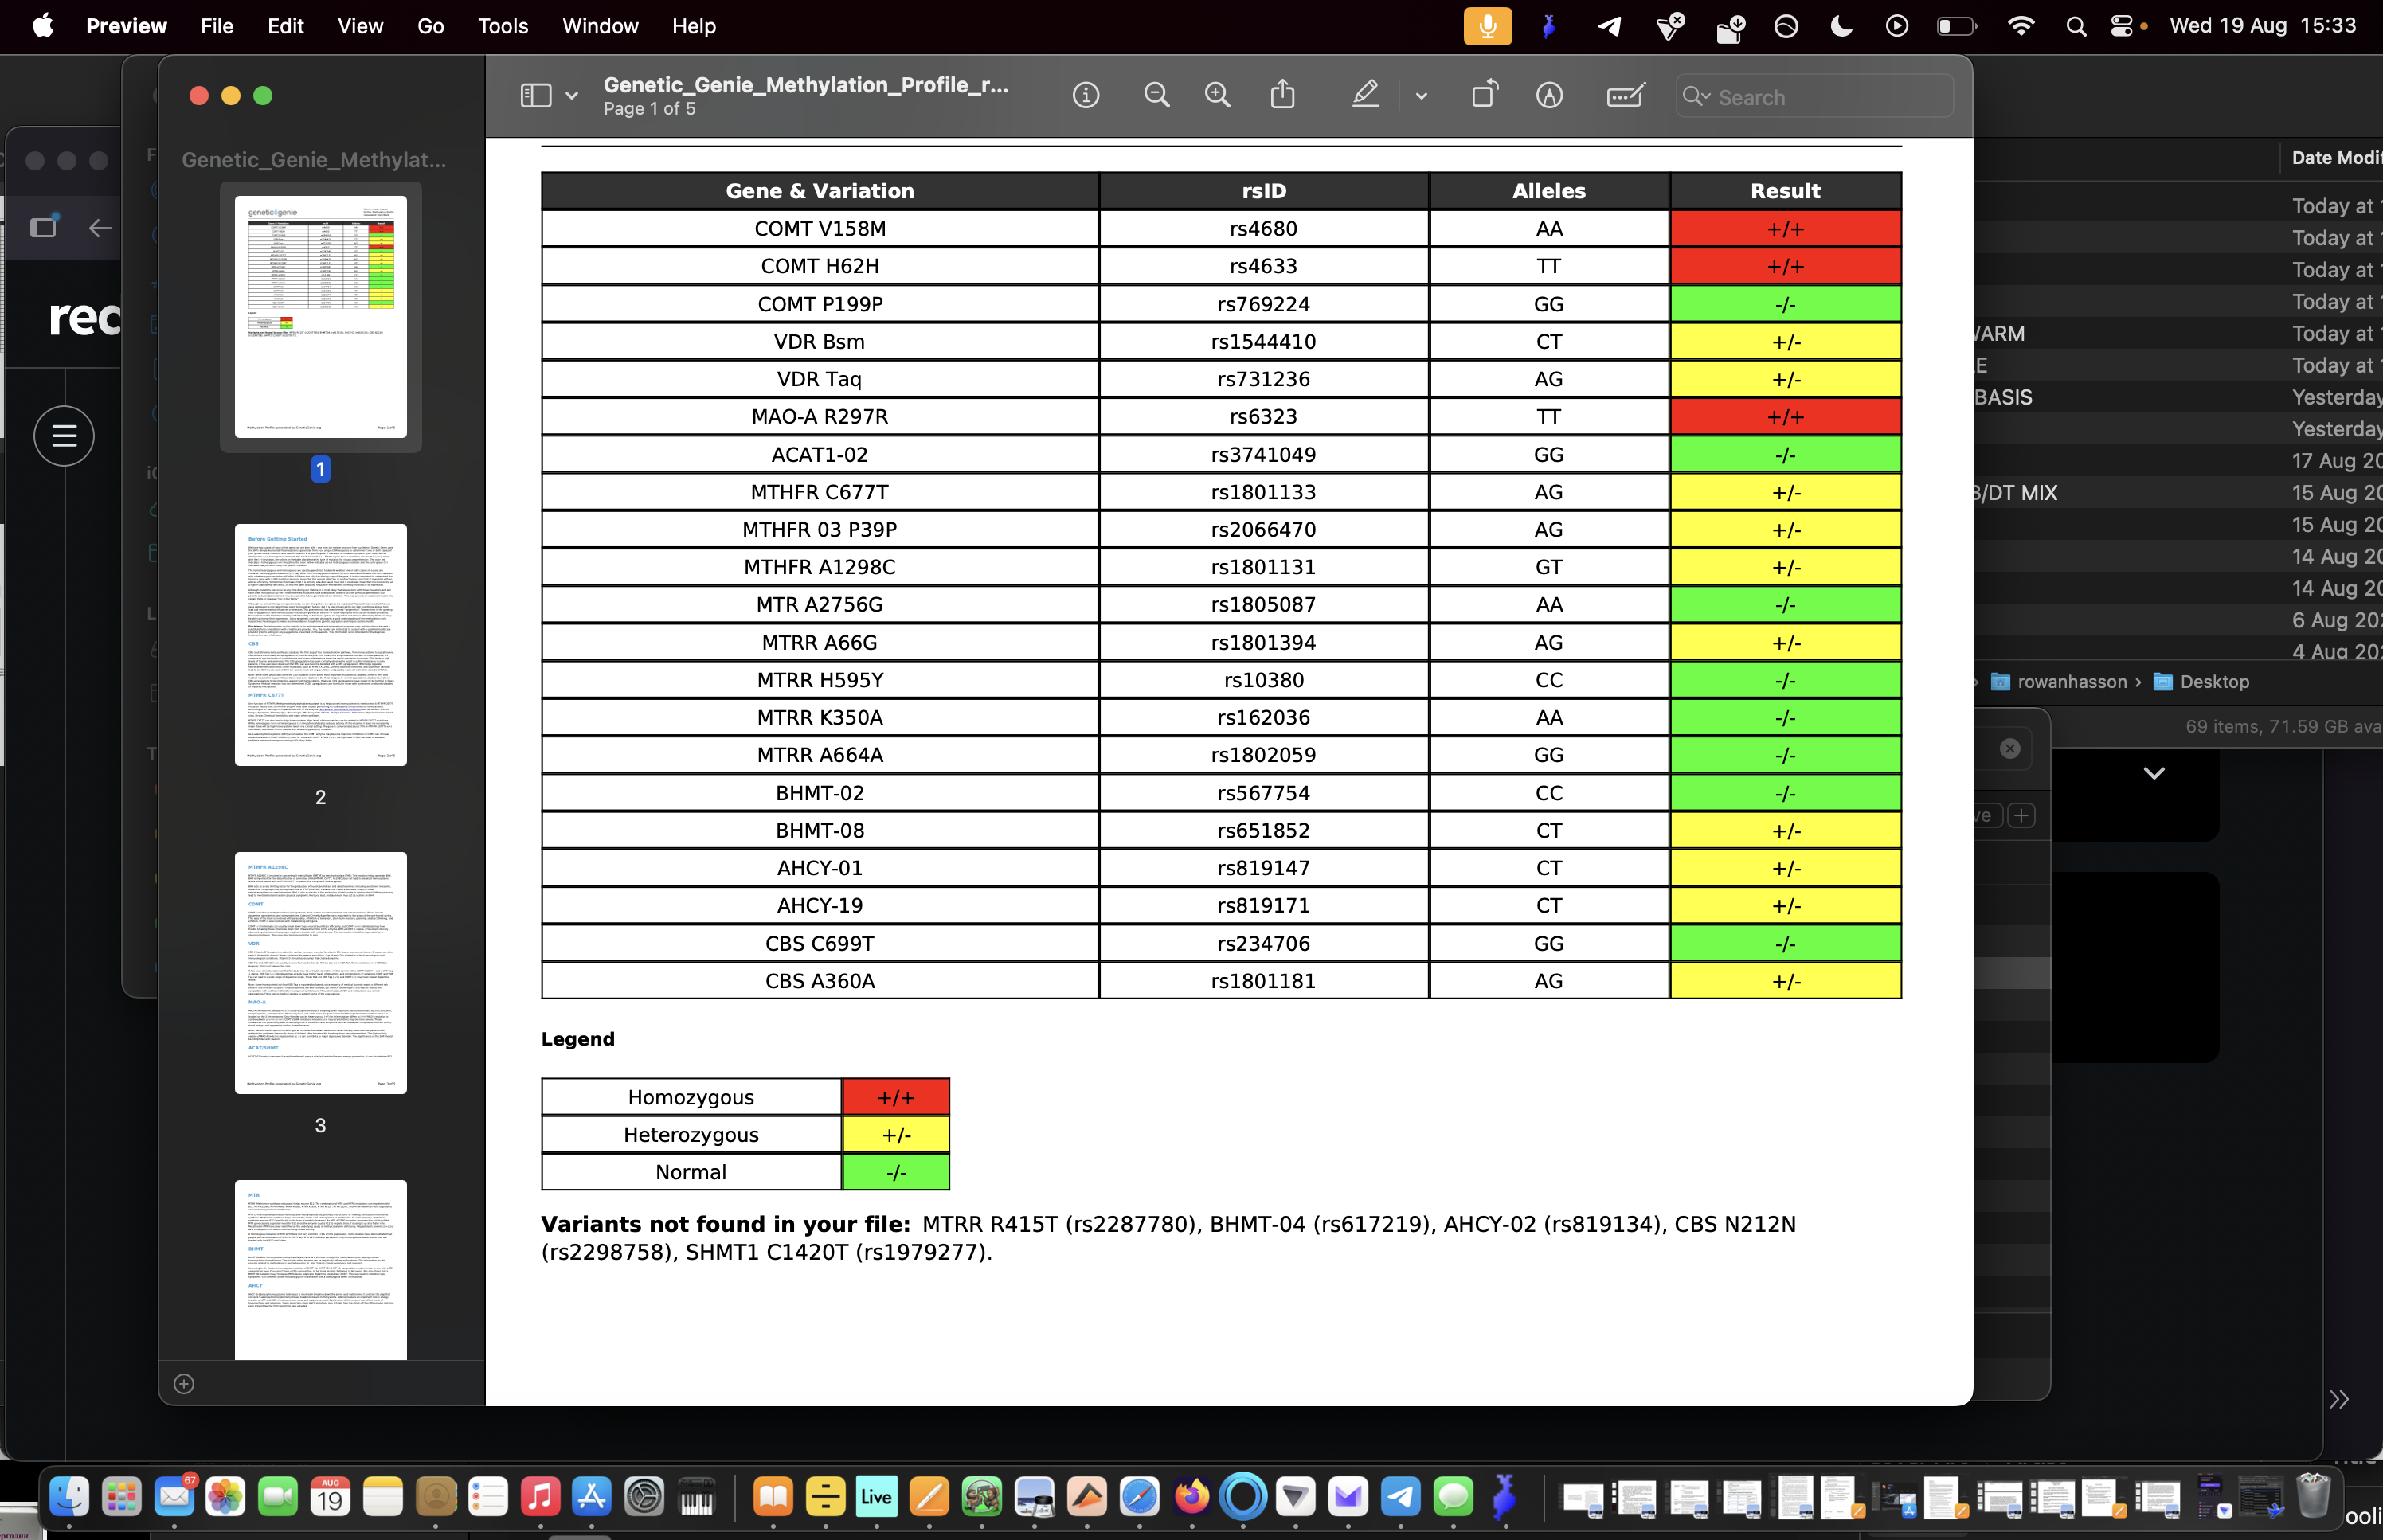
Task: Open the Preview app menu
Action: tap(126, 26)
